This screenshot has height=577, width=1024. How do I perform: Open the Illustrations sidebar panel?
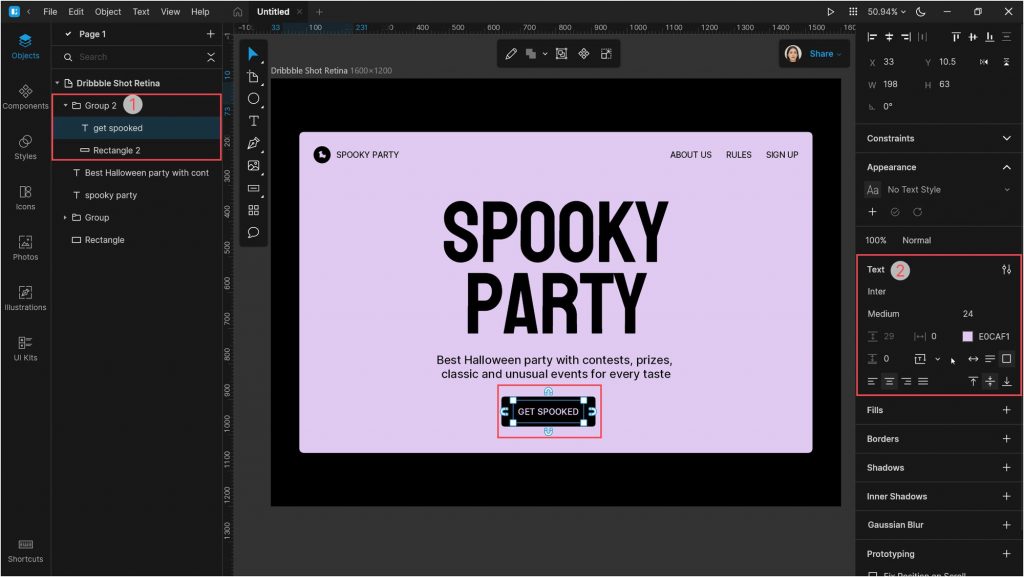25,298
